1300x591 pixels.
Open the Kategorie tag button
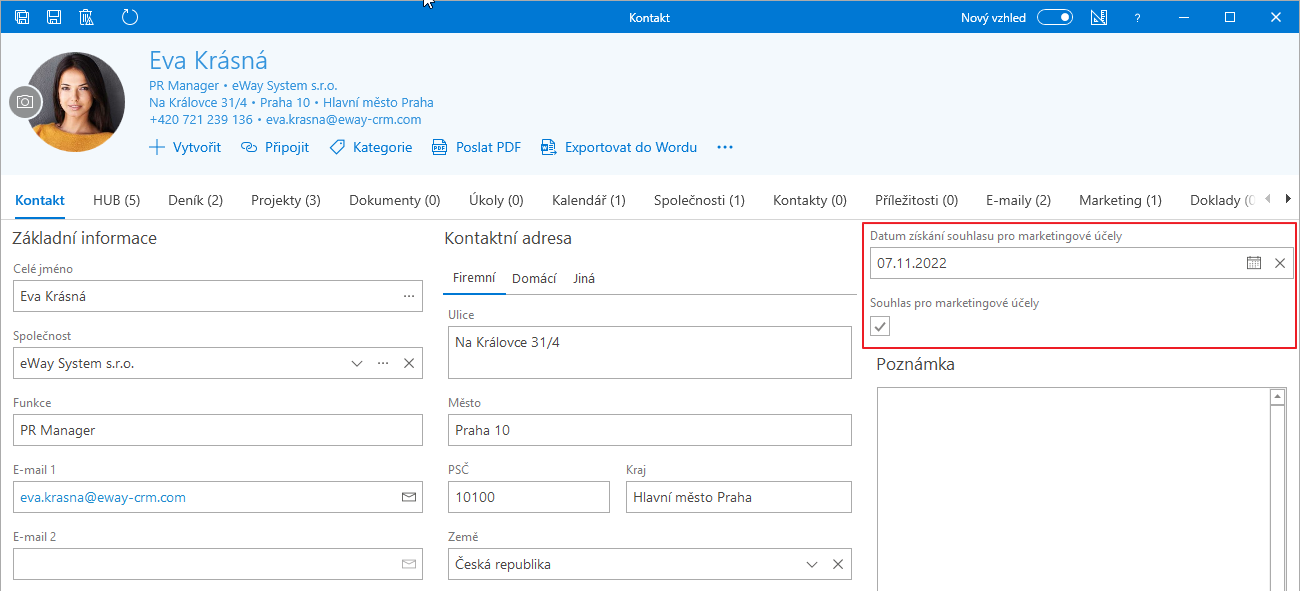point(370,147)
